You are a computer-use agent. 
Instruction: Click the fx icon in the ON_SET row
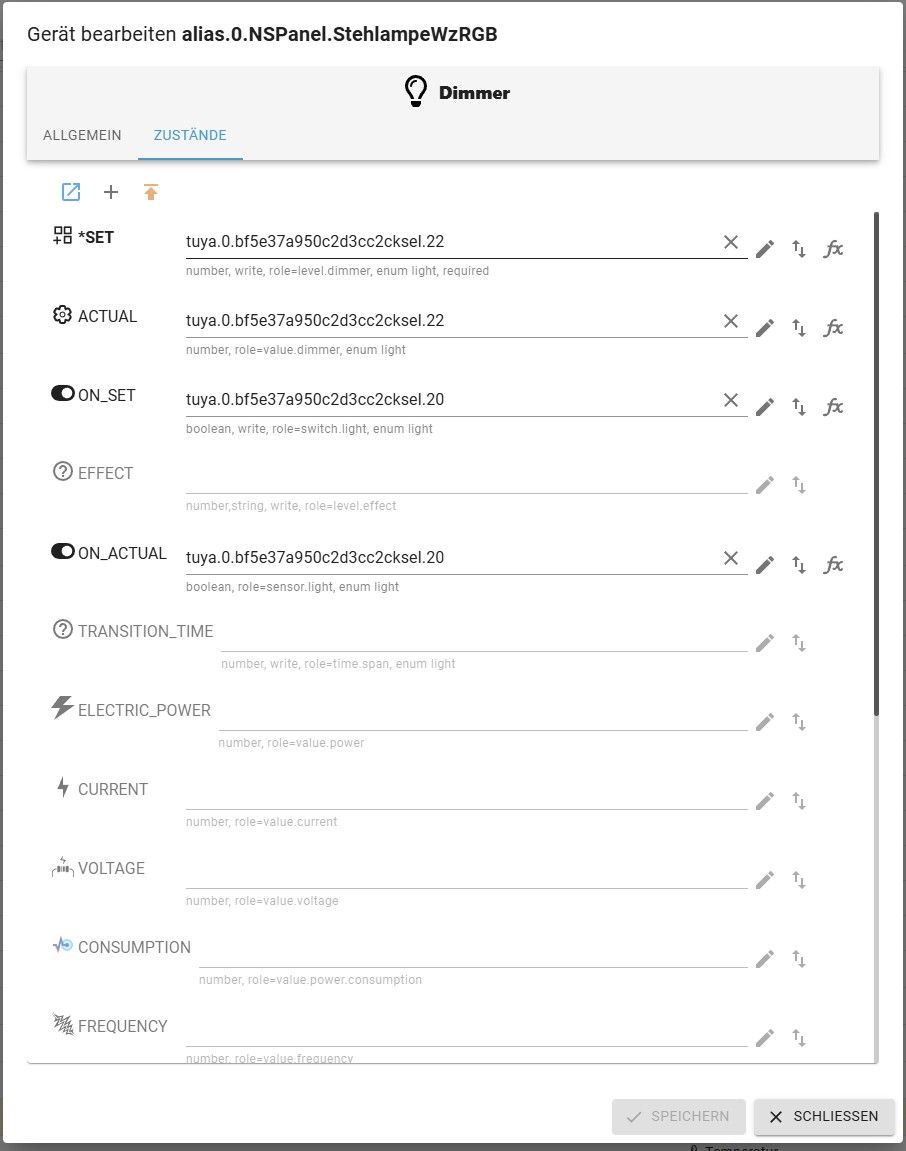click(833, 407)
